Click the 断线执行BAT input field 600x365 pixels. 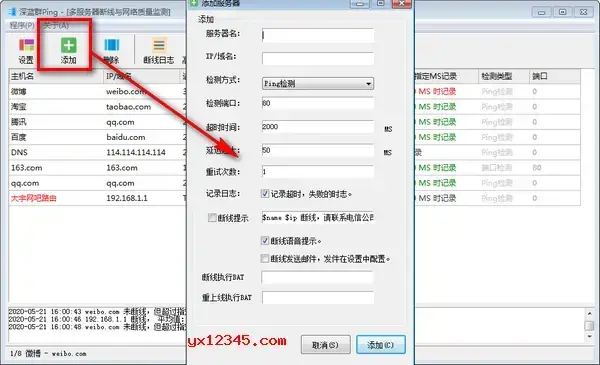318,277
